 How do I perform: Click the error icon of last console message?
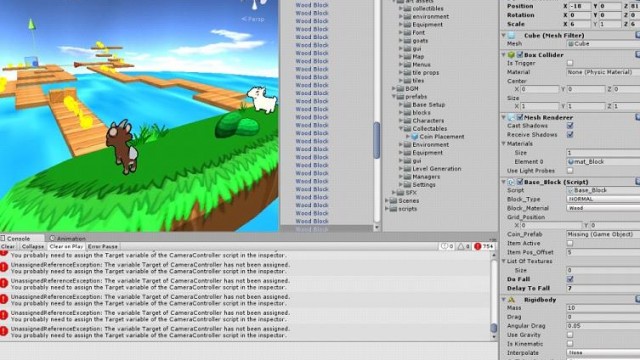[4, 331]
